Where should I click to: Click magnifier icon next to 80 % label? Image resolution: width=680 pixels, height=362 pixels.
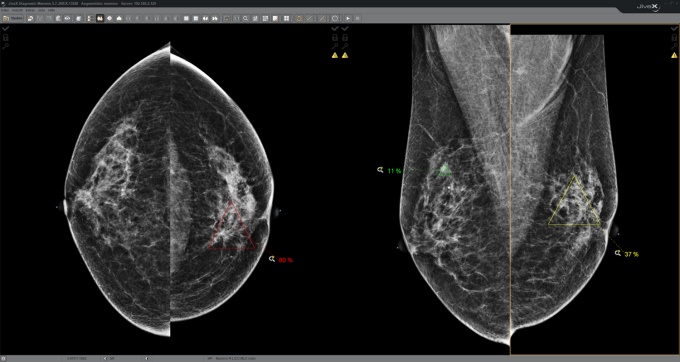(x=272, y=259)
